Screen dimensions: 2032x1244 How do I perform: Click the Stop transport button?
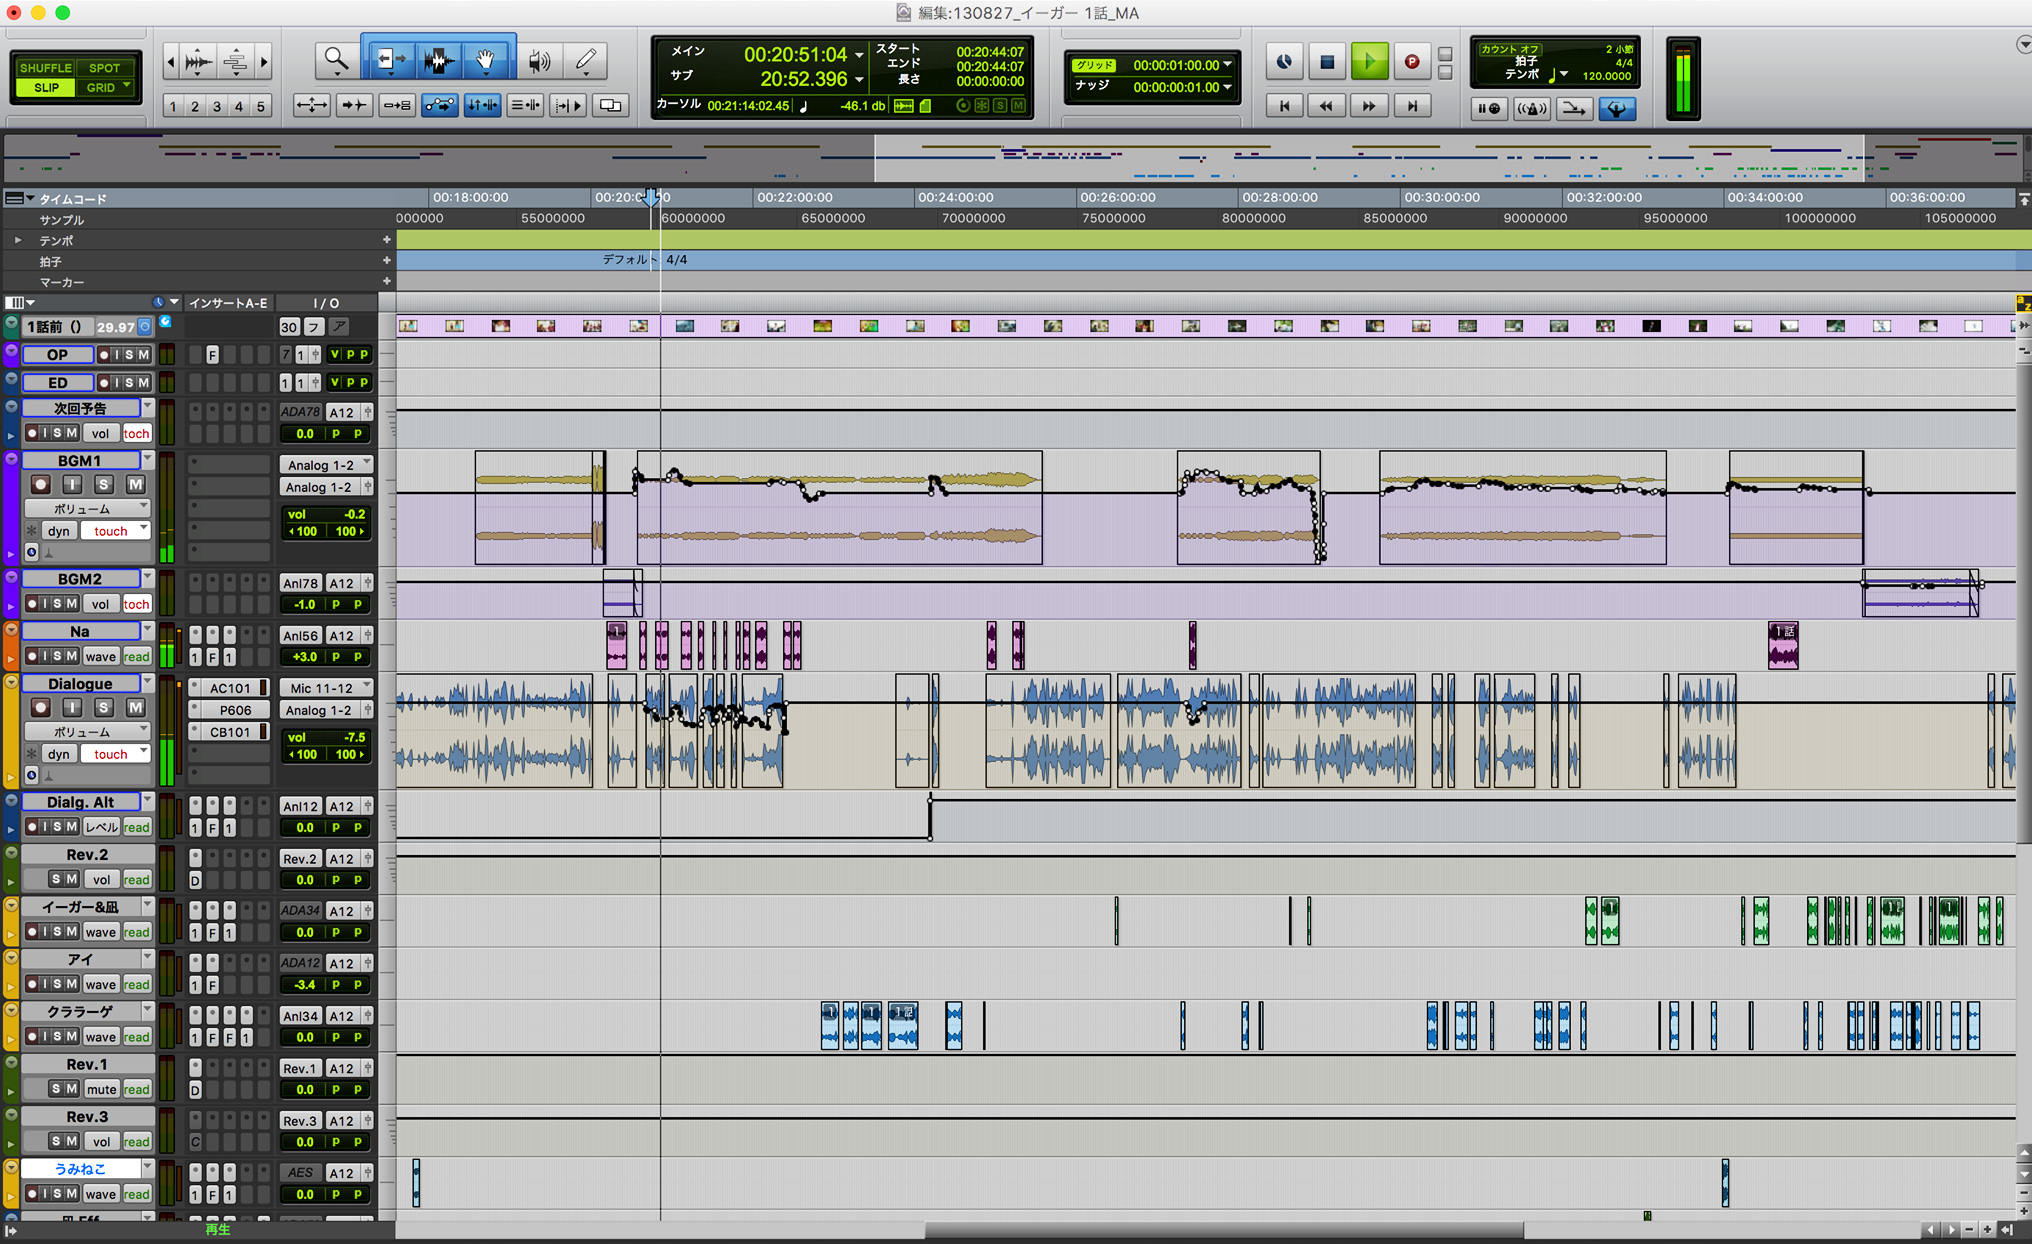pos(1327,61)
